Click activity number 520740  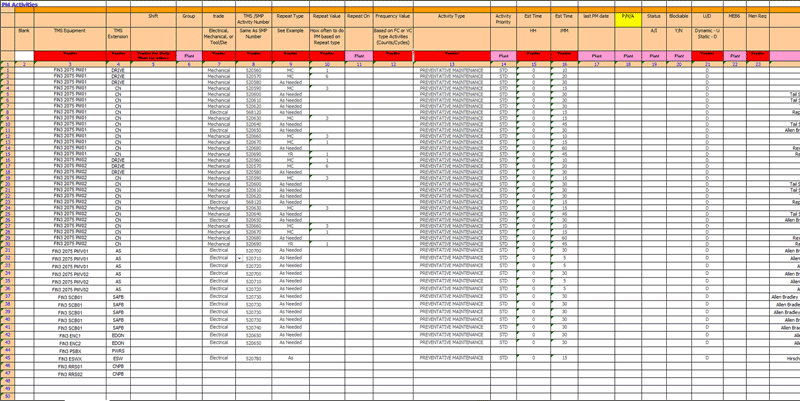[253, 328]
